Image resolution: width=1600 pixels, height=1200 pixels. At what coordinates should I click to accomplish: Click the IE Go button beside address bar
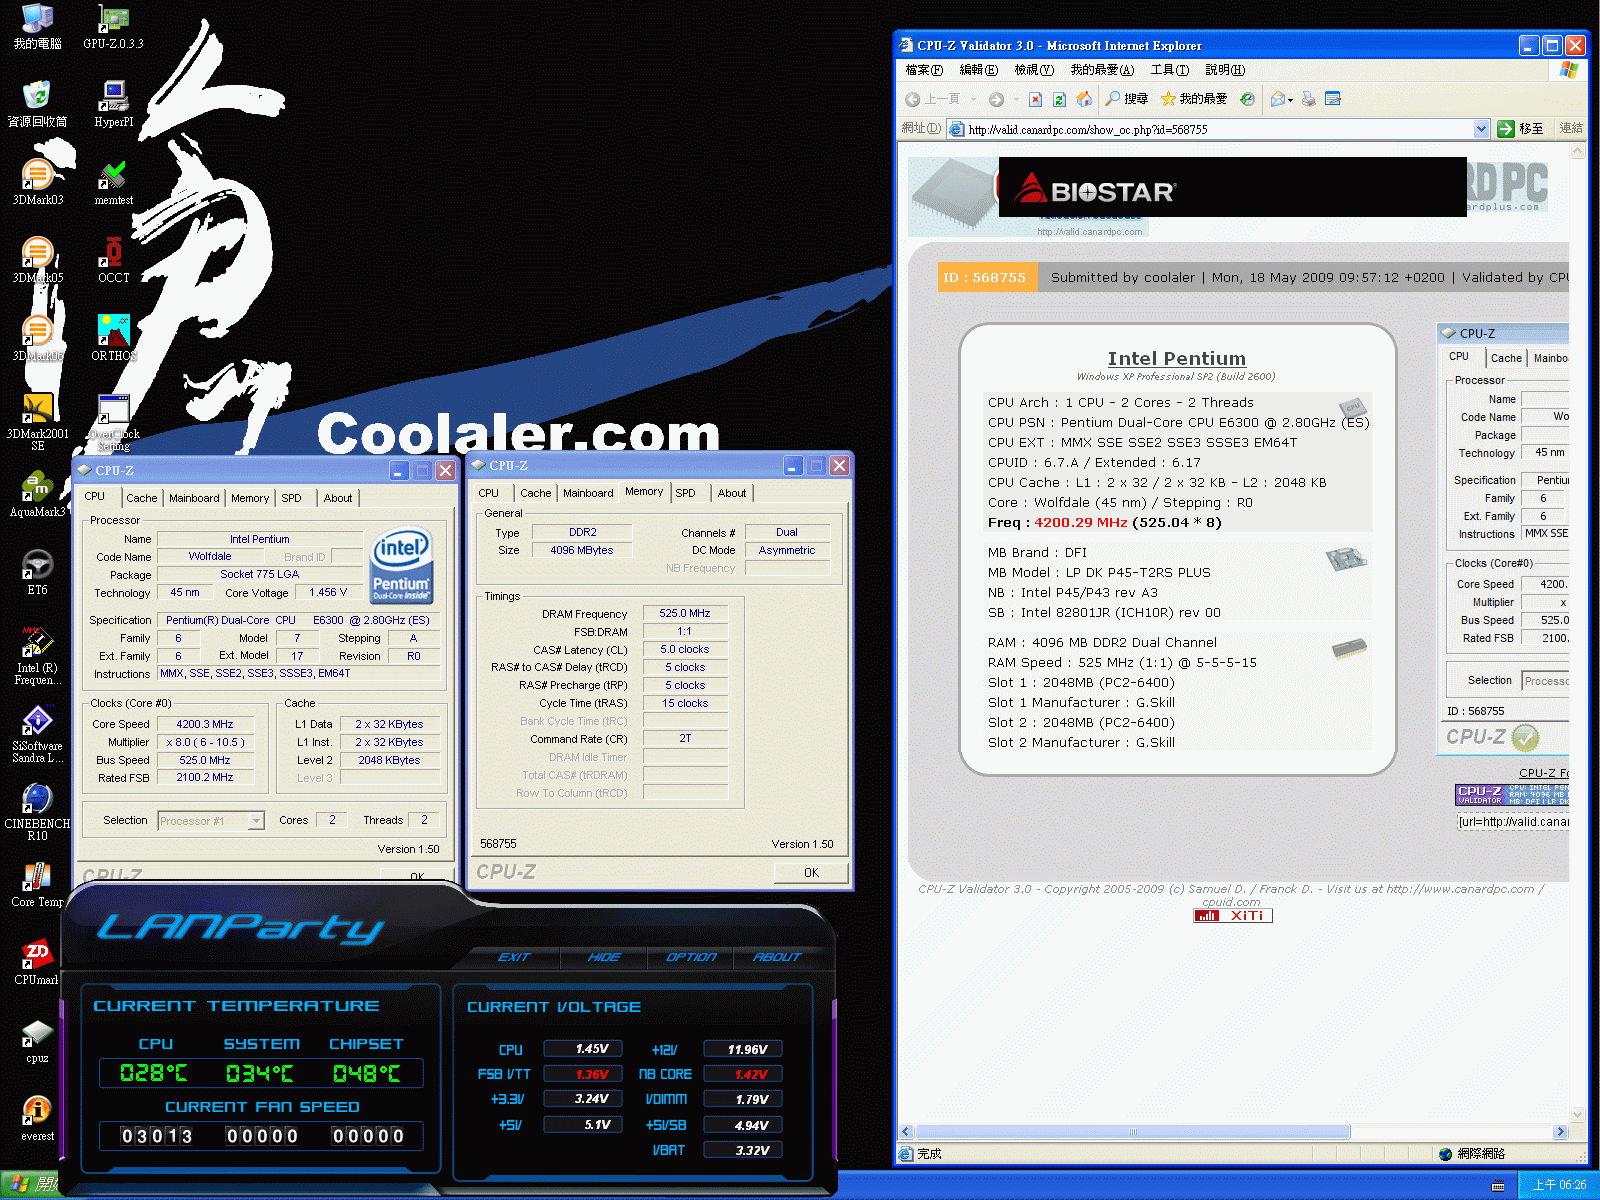pyautogui.click(x=1521, y=129)
